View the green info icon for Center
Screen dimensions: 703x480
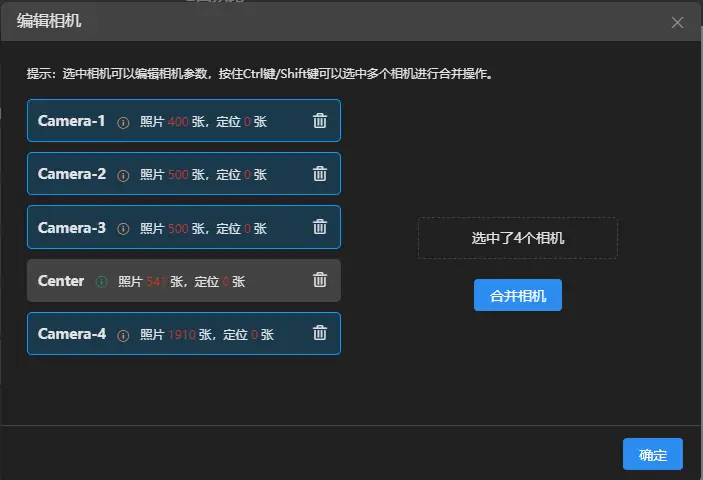point(101,282)
